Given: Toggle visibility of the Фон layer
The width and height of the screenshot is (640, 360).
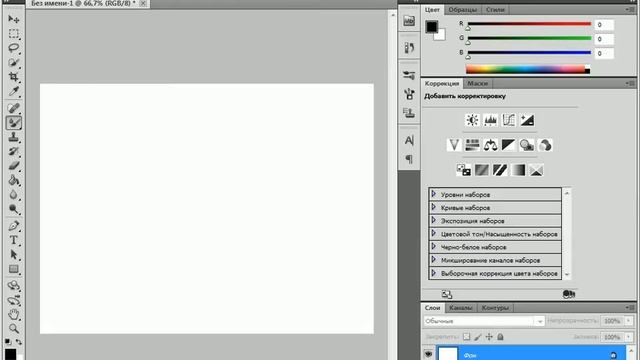Looking at the screenshot, I should click(428, 353).
